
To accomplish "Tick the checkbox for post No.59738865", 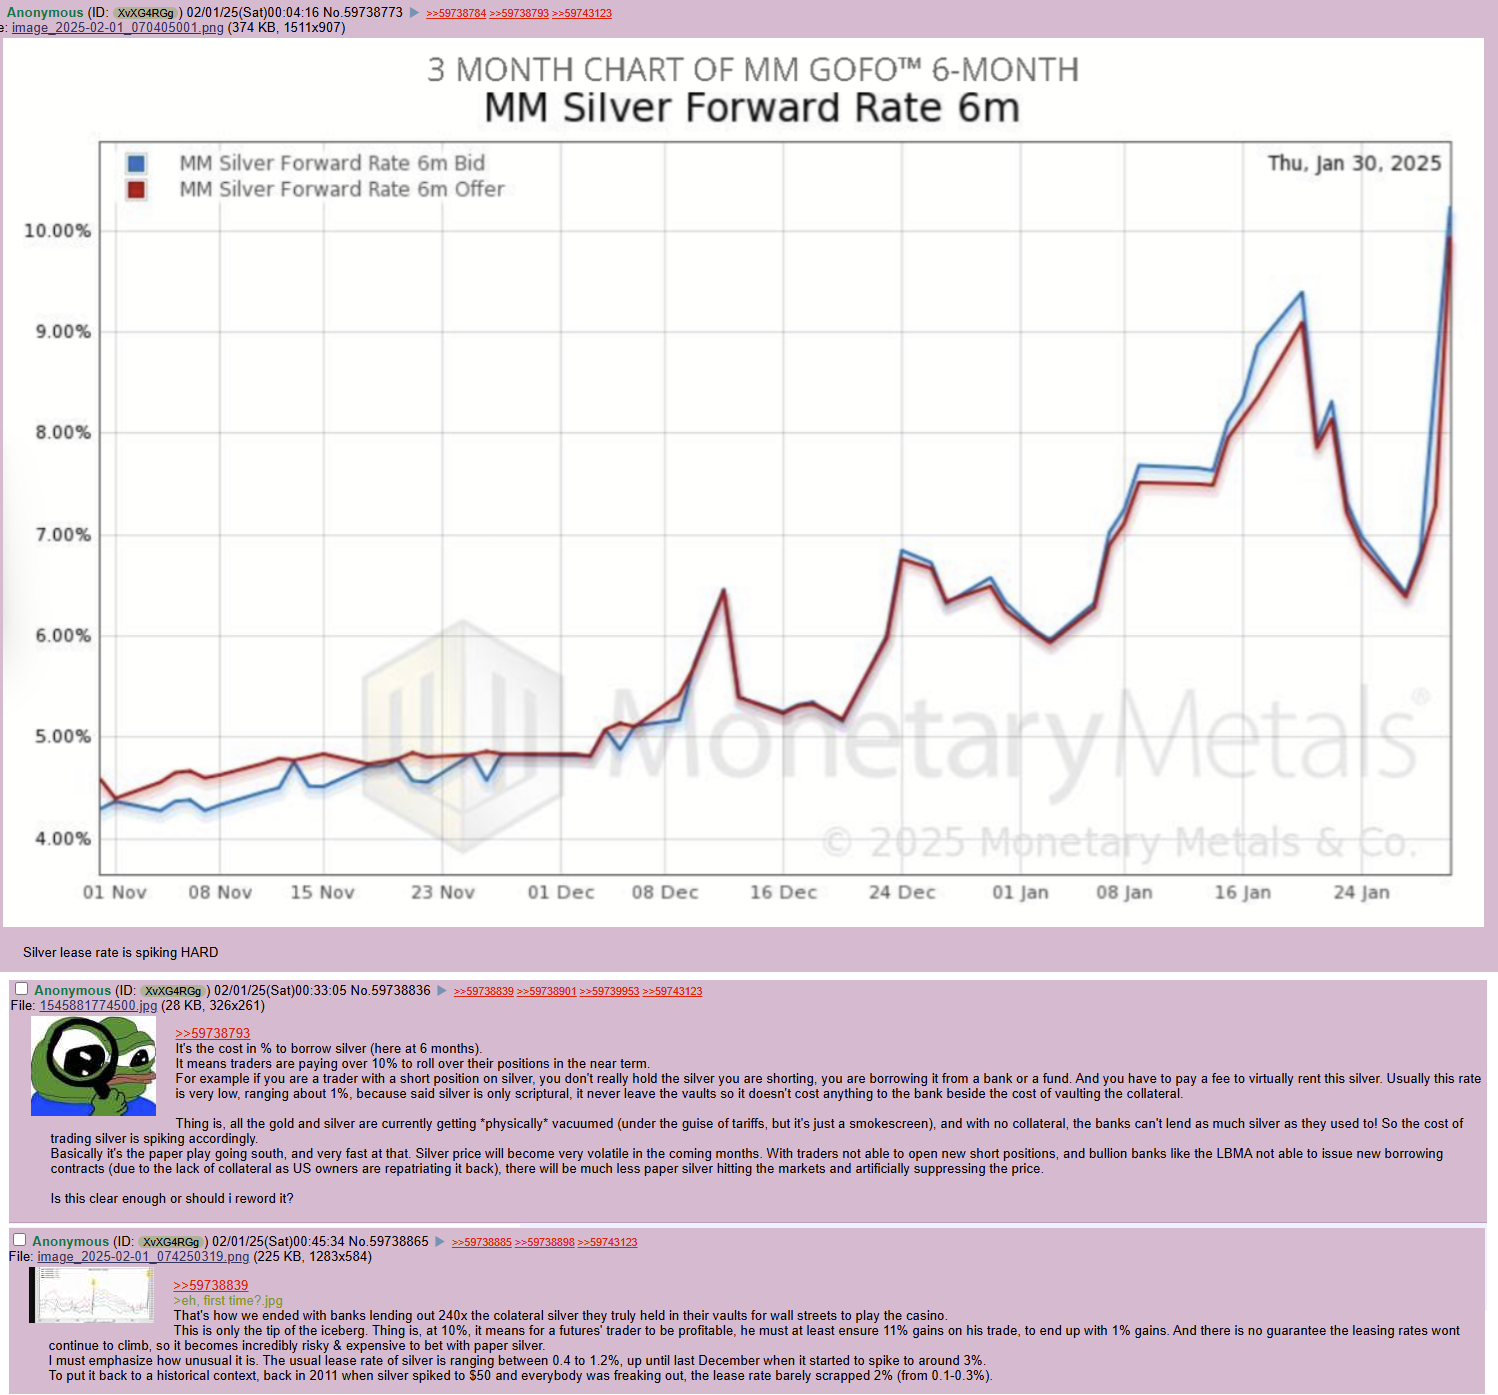I will click(19, 1240).
